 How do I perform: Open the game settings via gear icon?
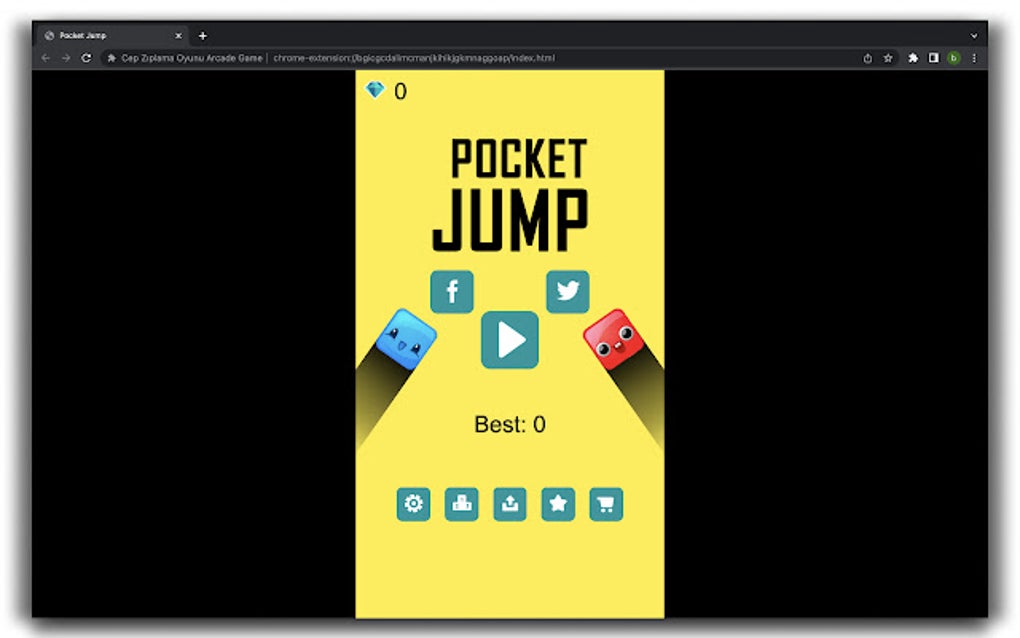pyautogui.click(x=414, y=504)
